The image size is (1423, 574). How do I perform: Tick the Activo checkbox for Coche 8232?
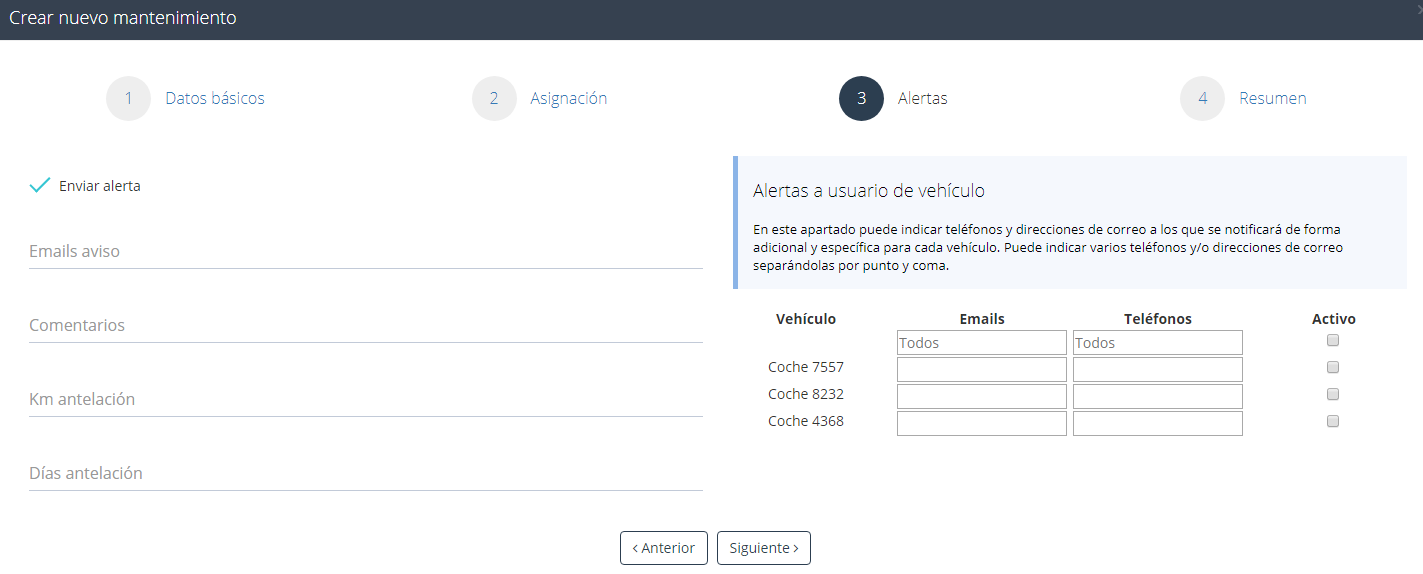tap(1332, 394)
